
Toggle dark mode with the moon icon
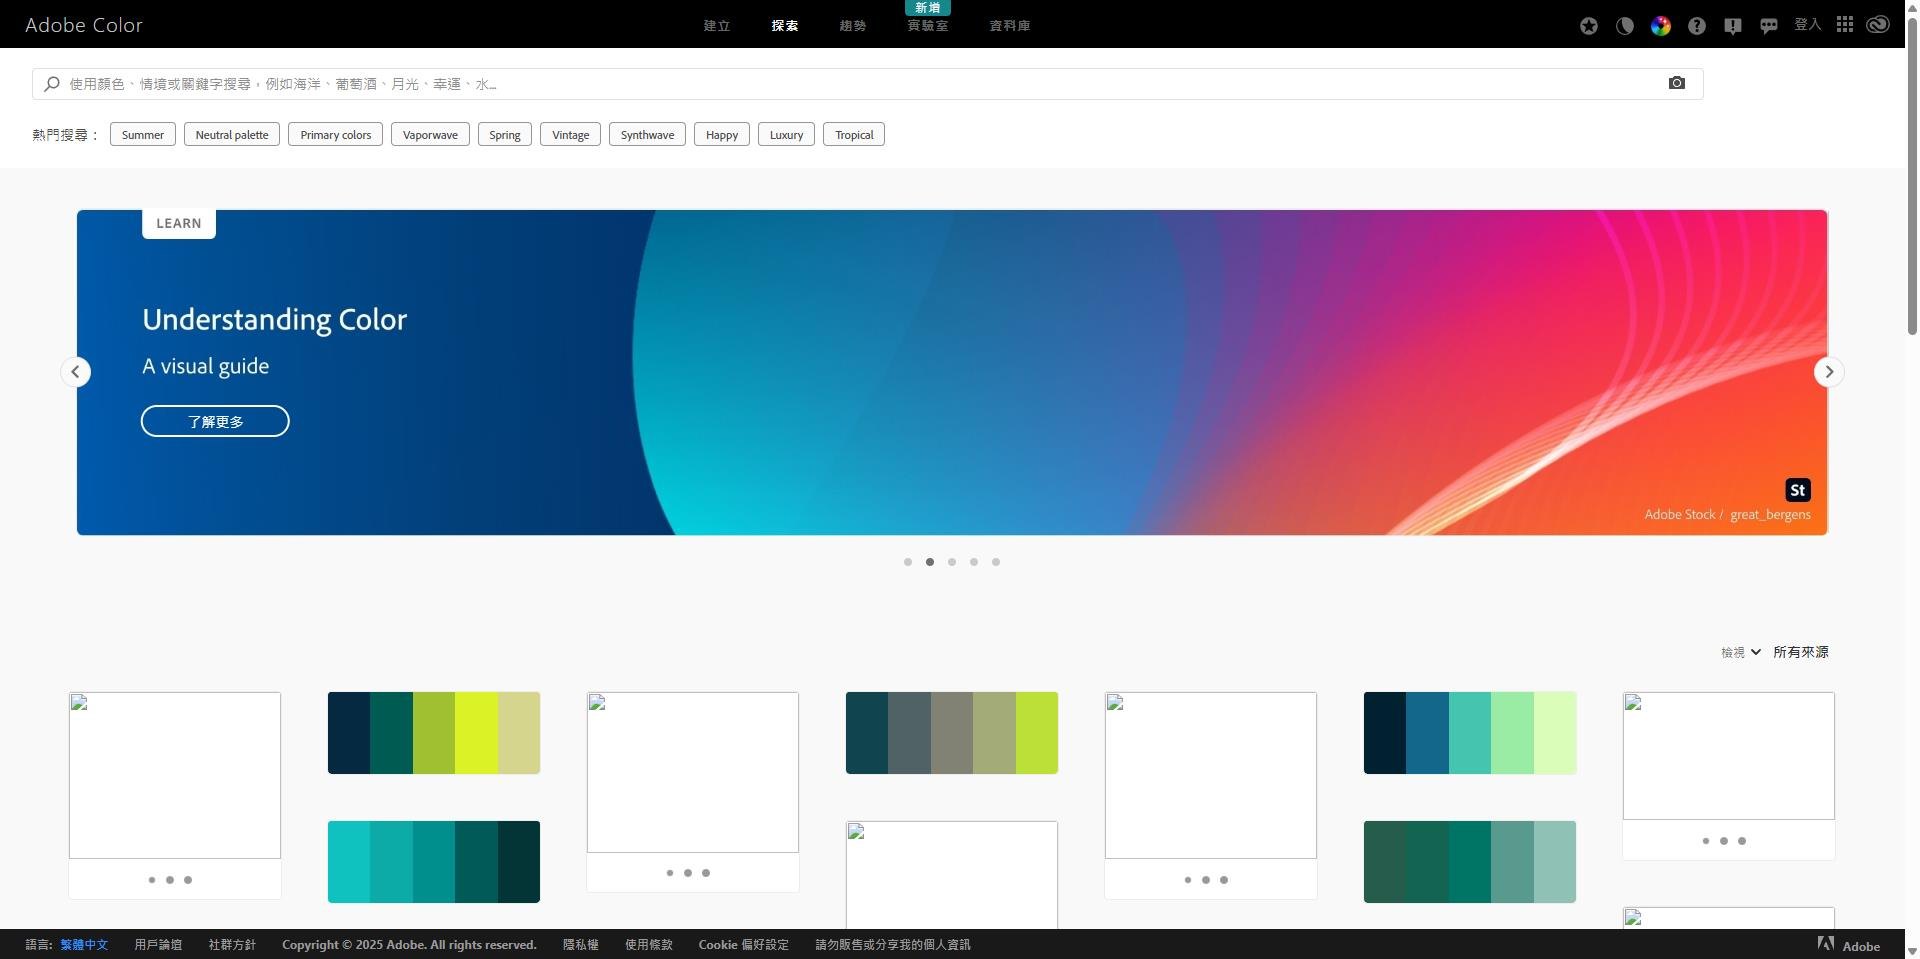click(x=1625, y=26)
